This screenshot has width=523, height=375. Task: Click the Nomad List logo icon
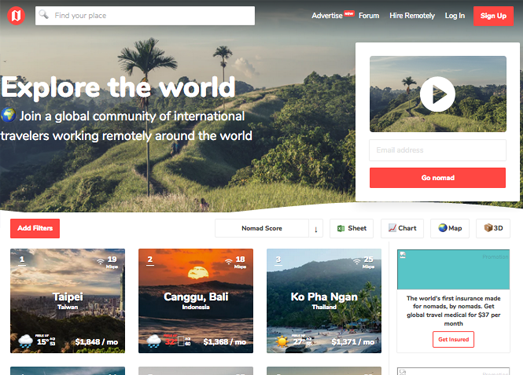coord(16,15)
